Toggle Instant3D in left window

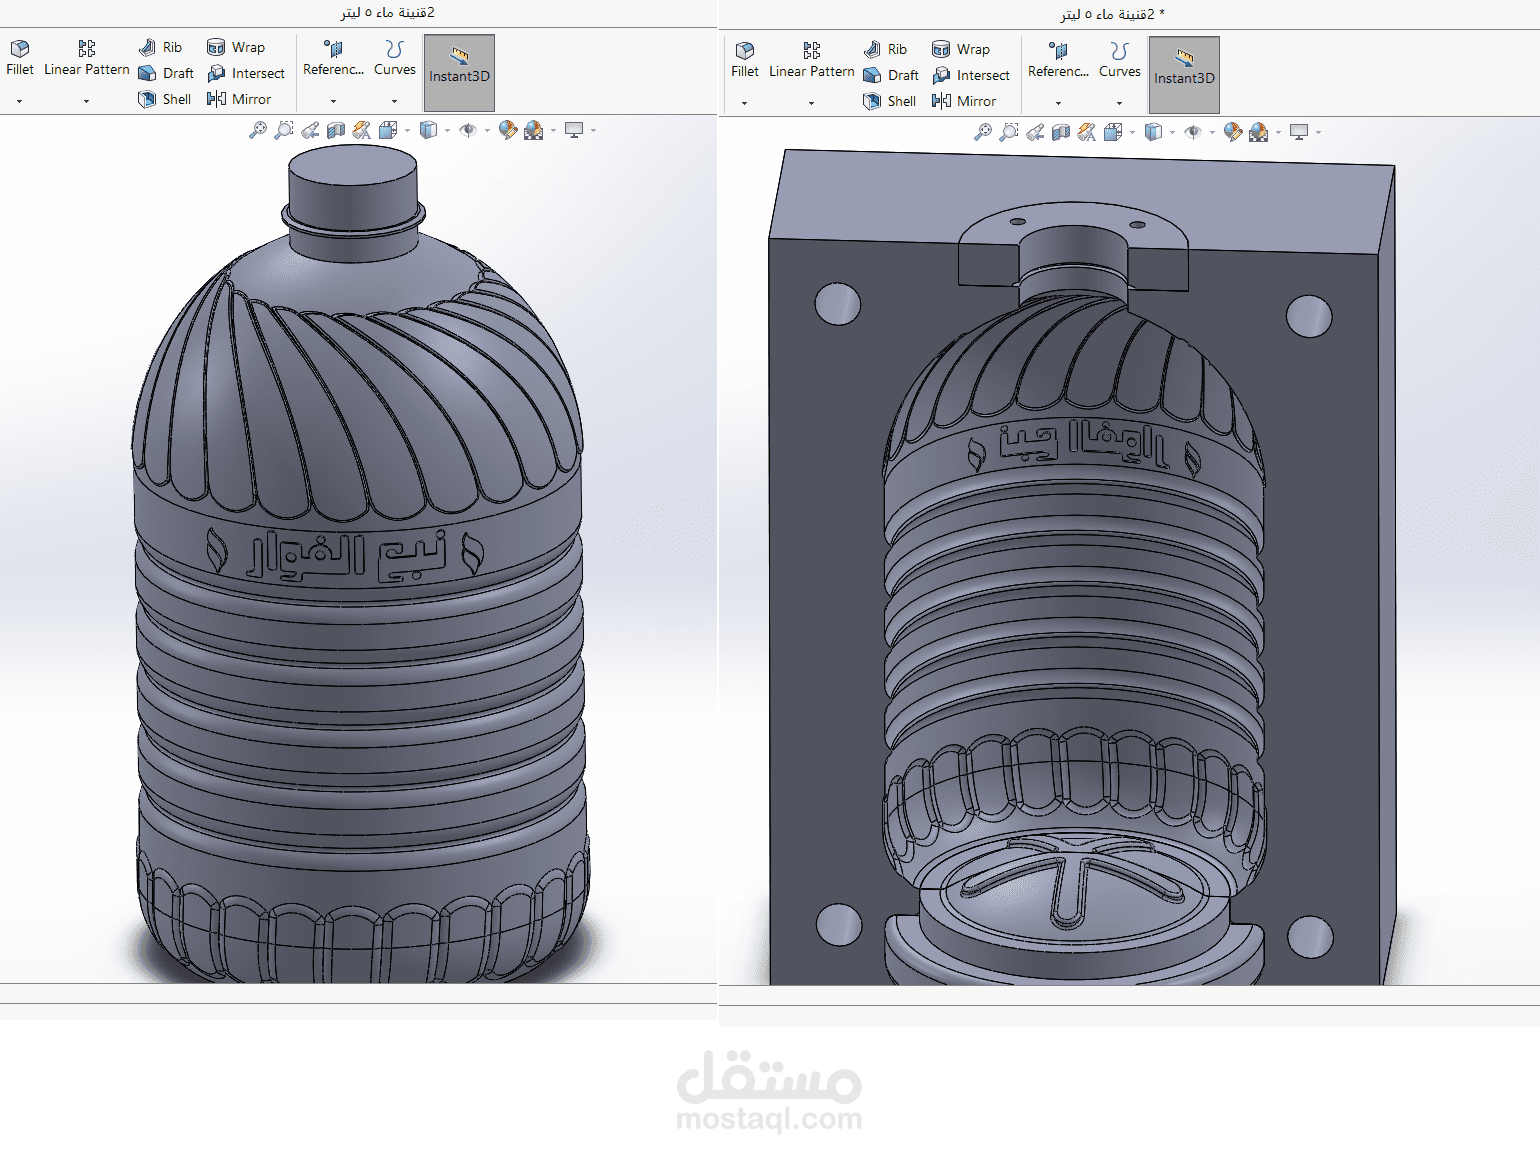coord(459,73)
